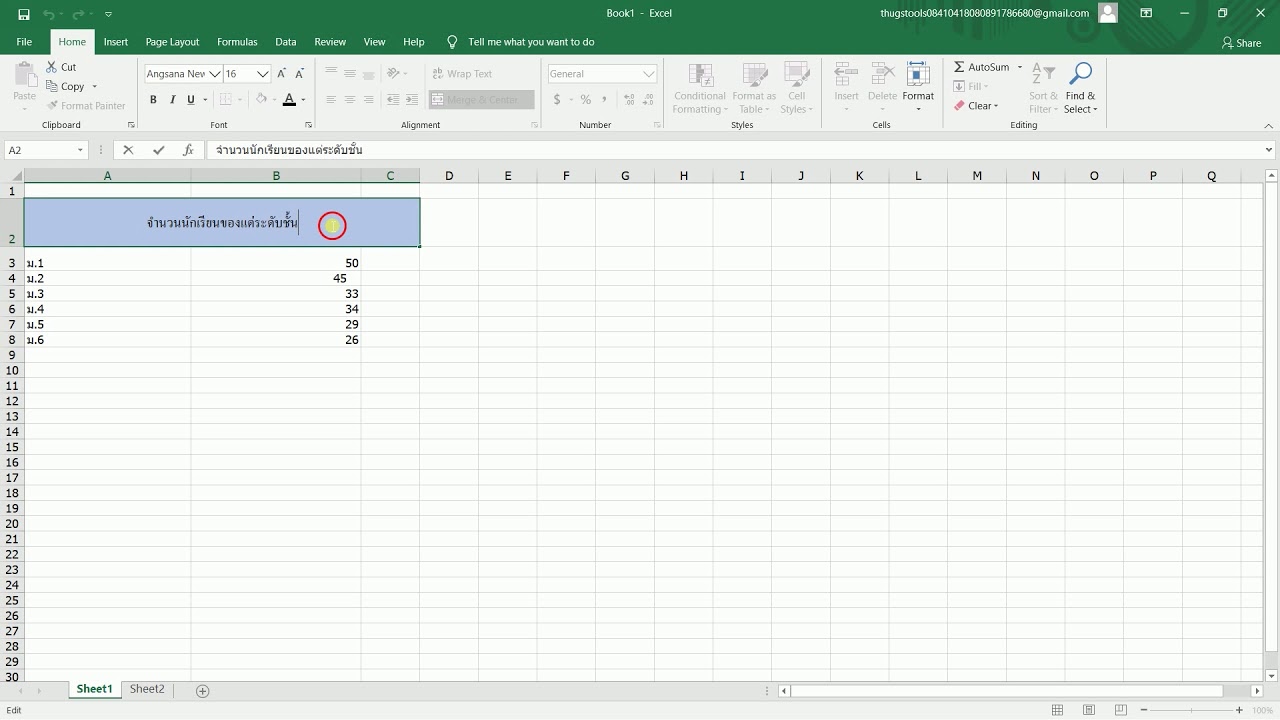Screen dimensions: 1280x720
Task: Copy the selection using the Copy icon
Action: coord(52,86)
